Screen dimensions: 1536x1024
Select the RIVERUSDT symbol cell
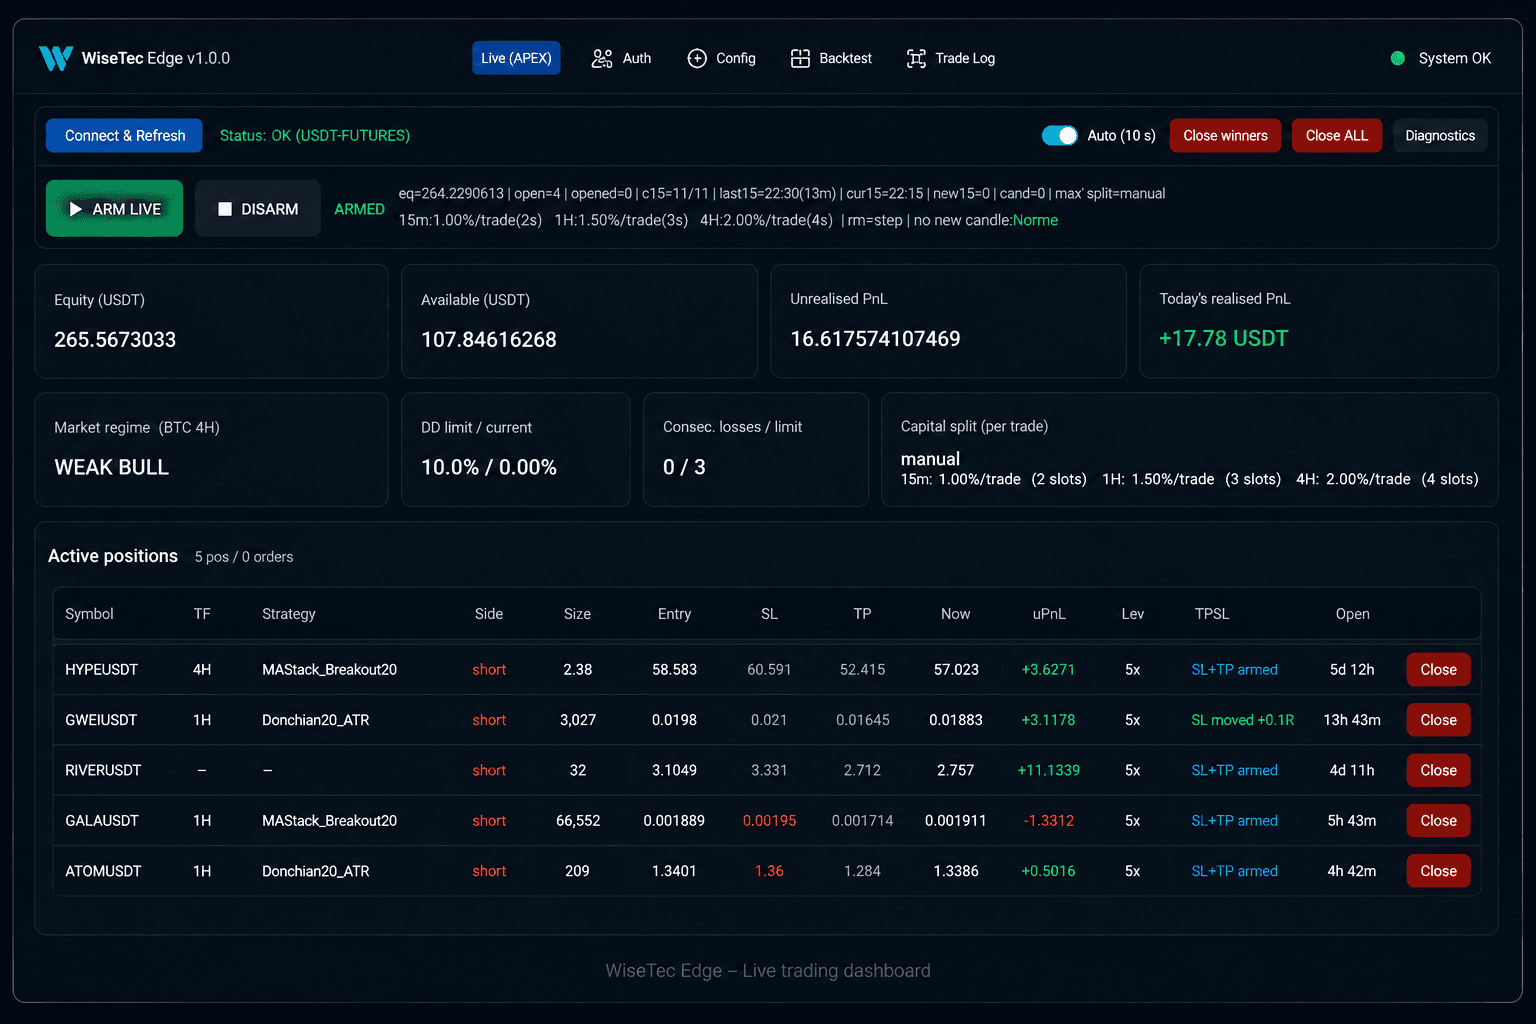click(103, 770)
